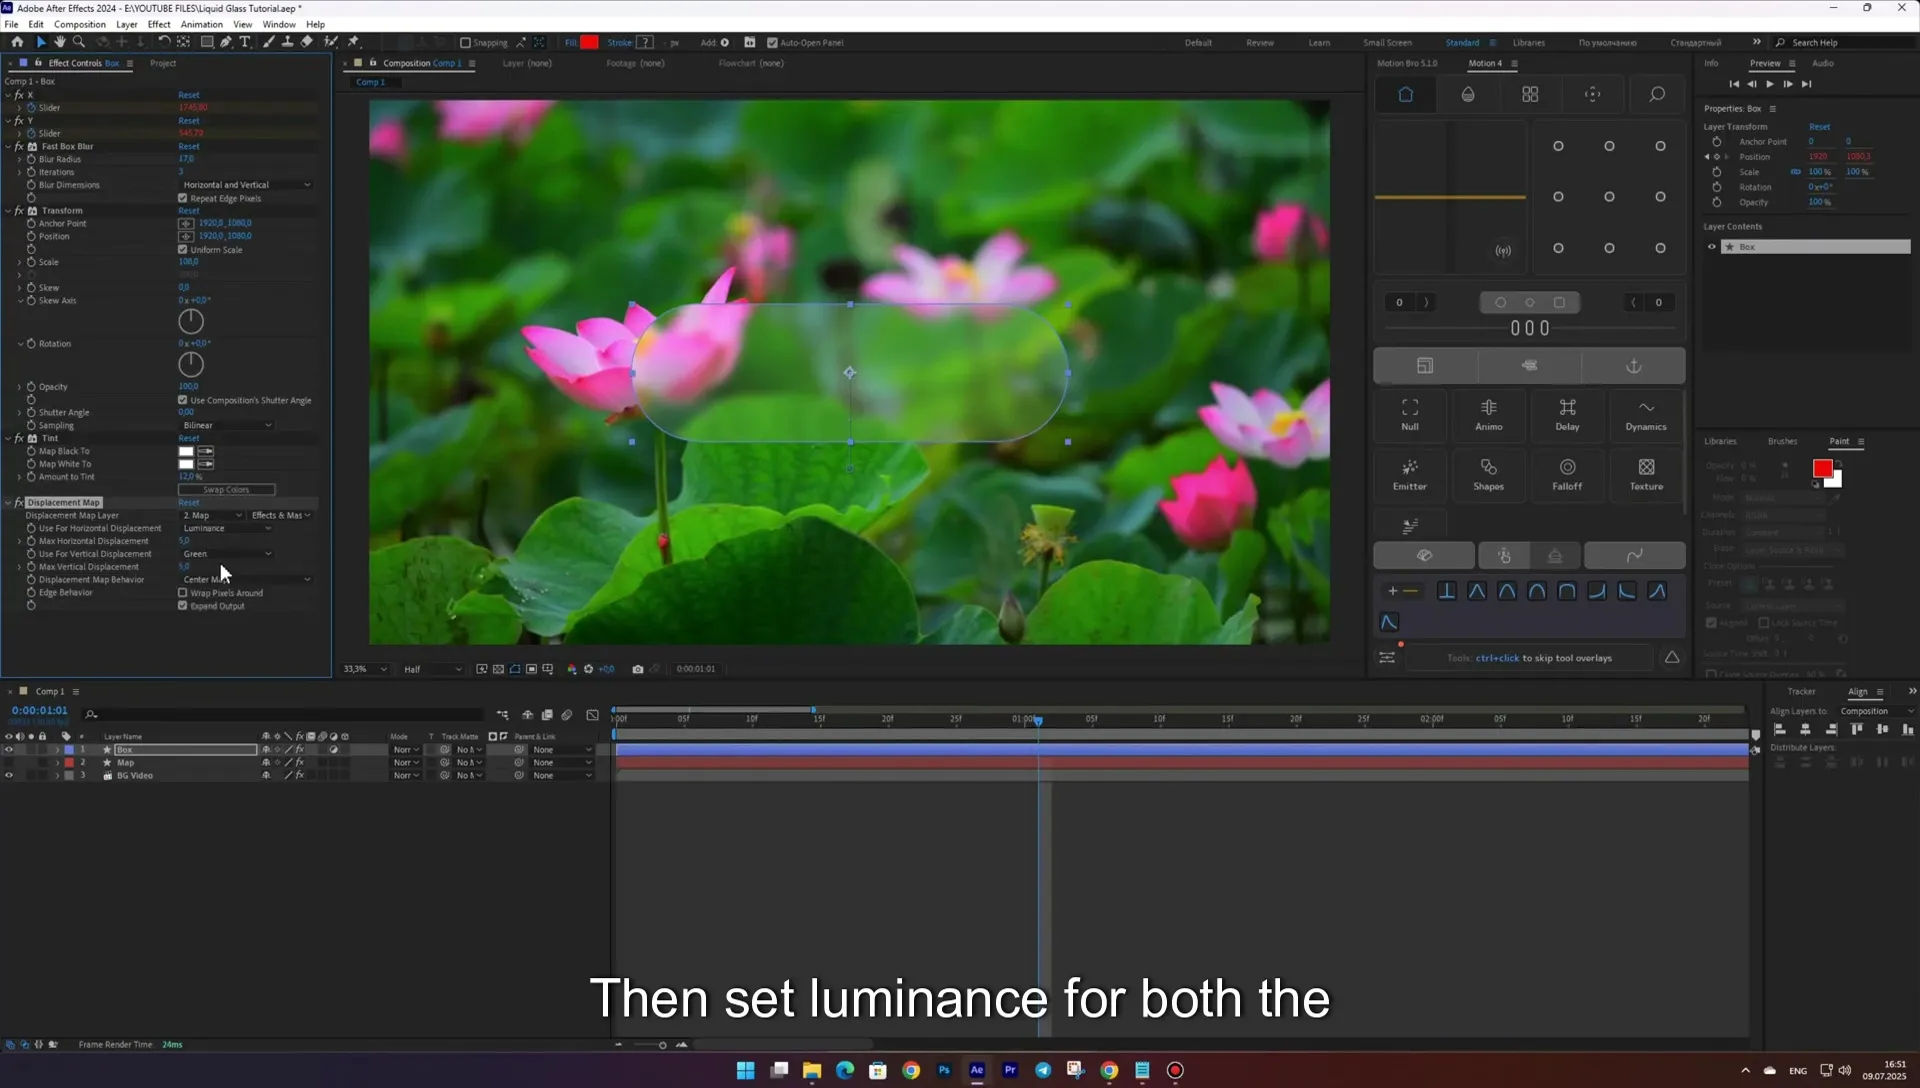Select the Type tool in the toolbar

pos(245,42)
